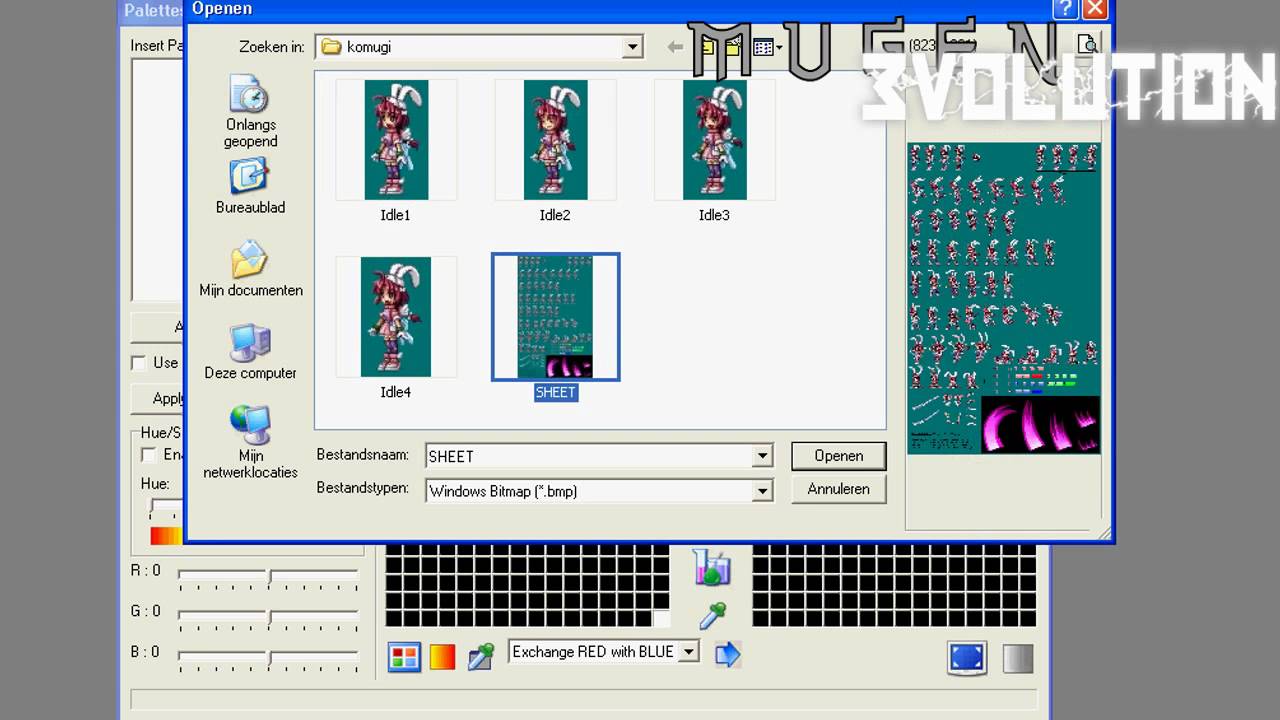Select the Idle2 file thumbnail

pyautogui.click(x=555, y=140)
